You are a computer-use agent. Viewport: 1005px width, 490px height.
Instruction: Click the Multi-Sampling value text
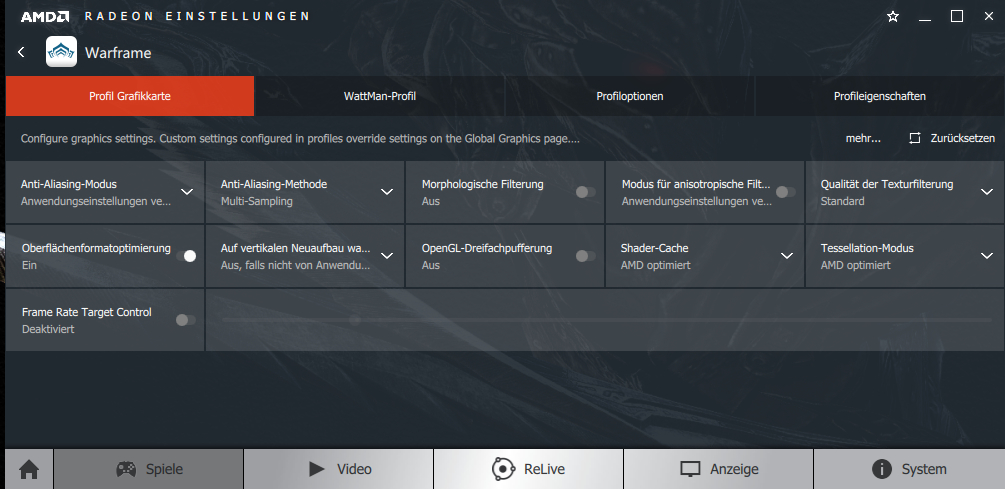(x=256, y=201)
